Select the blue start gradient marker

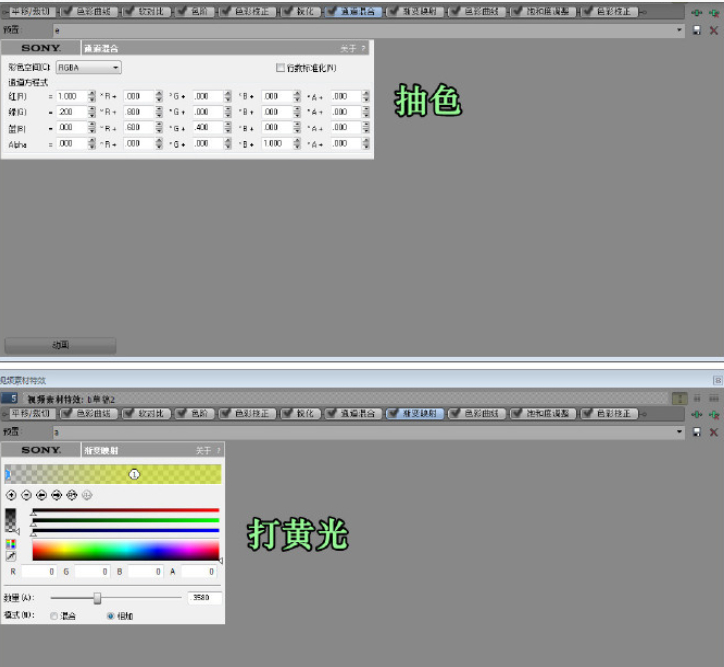[x=7, y=474]
